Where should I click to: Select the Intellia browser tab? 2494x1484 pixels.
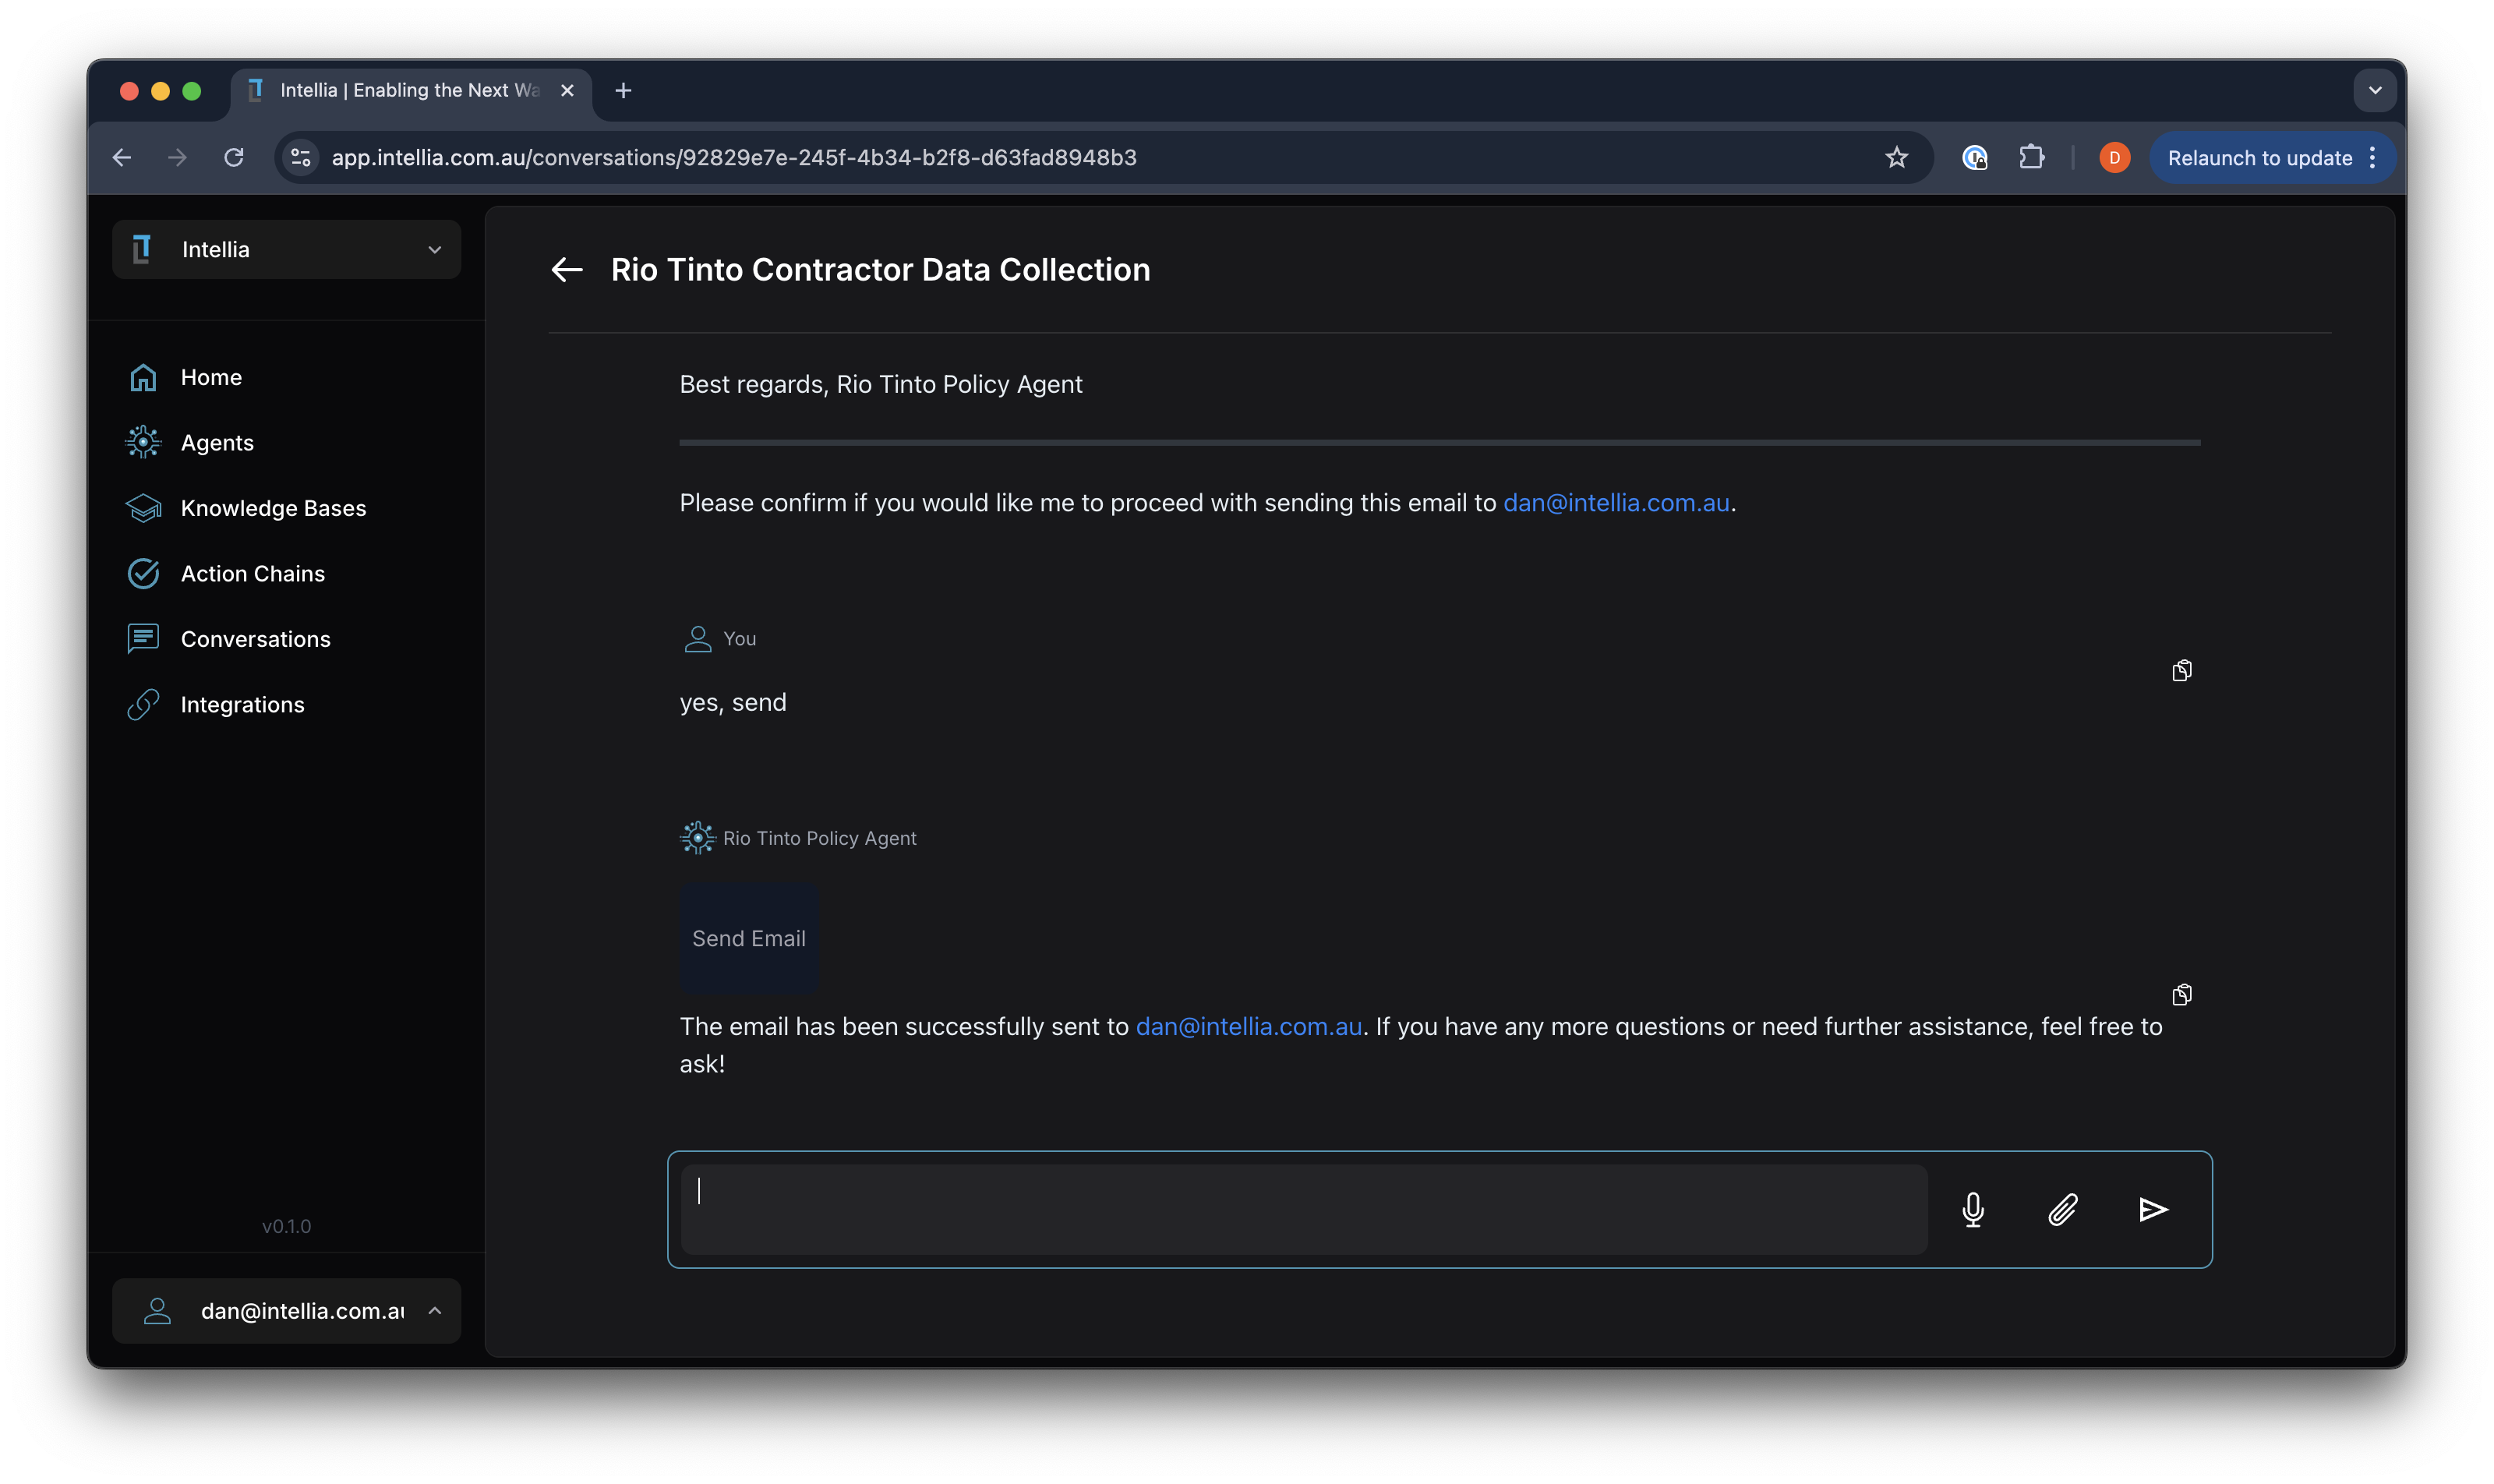[x=412, y=90]
